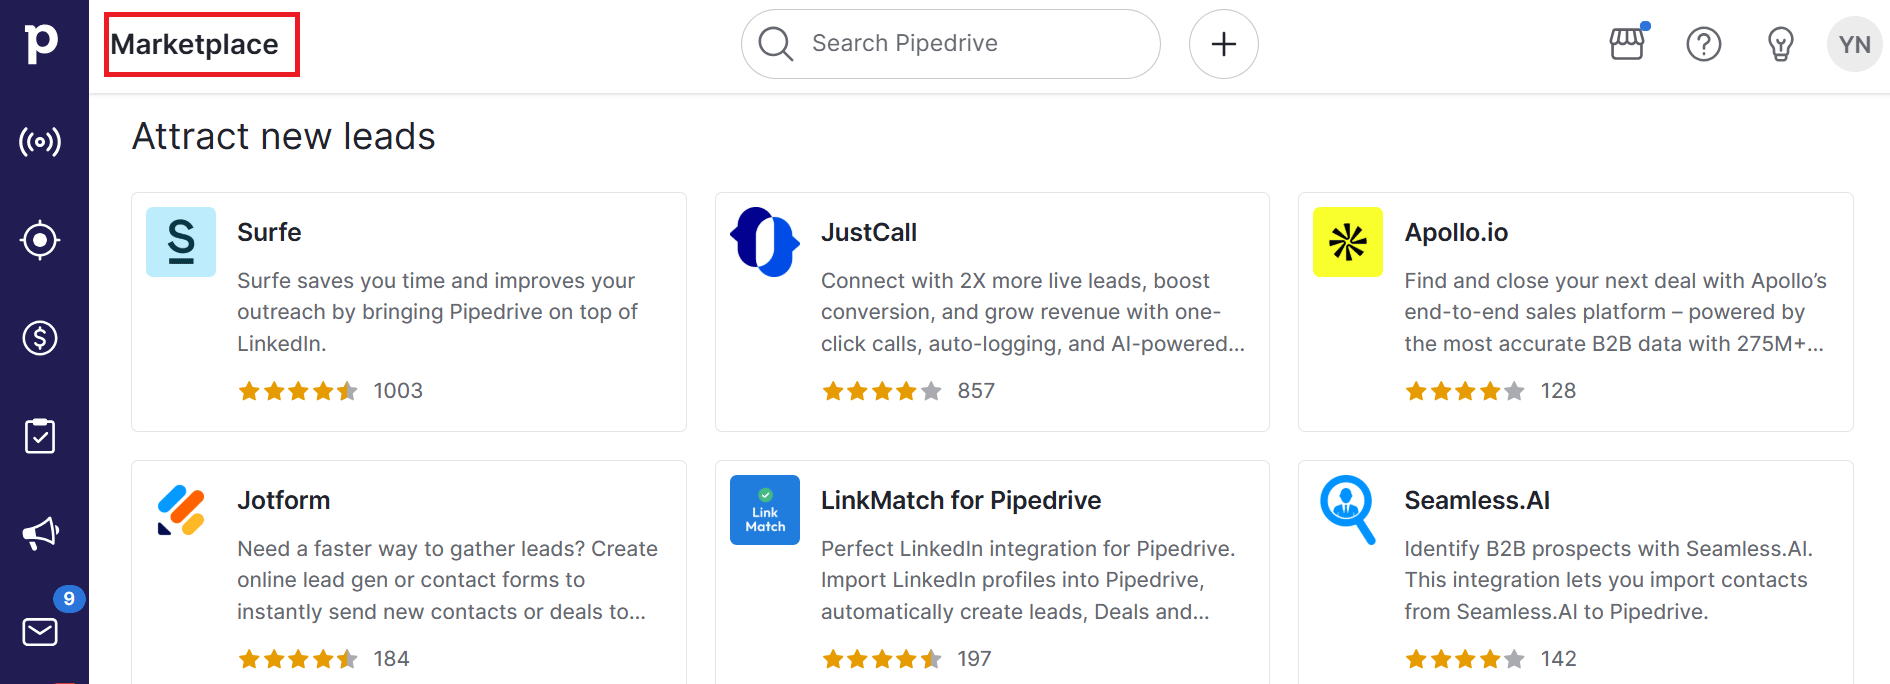This screenshot has width=1890, height=684.
Task: Open Activities via the checklist sidebar icon
Action: point(40,435)
